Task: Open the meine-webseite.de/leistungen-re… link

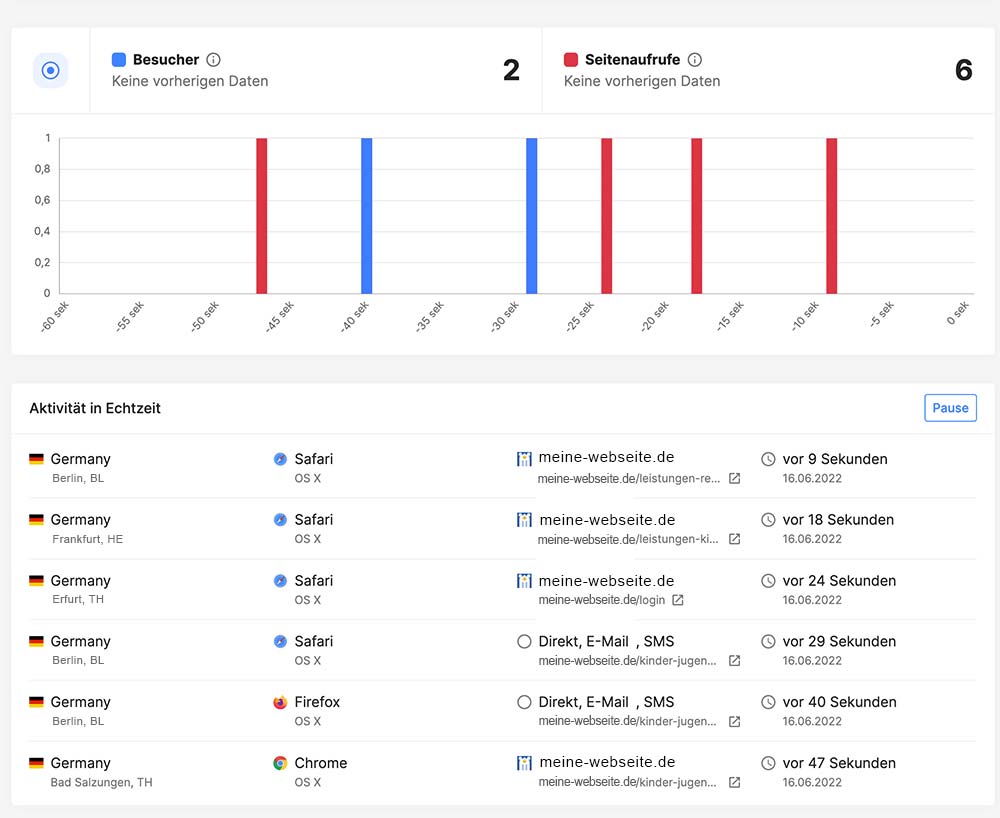Action: (629, 479)
